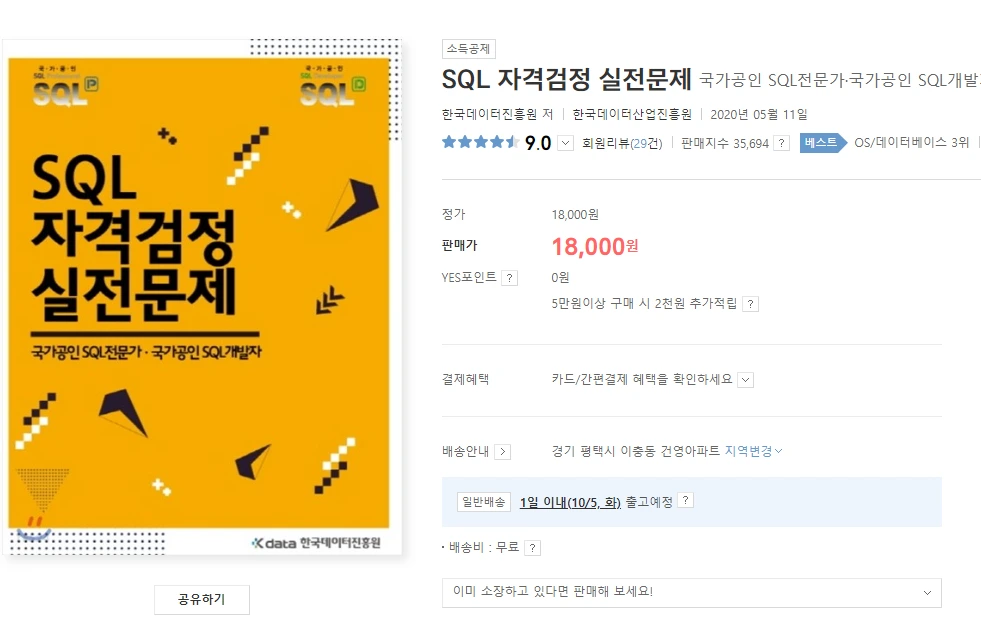Click help icon next to 2천원 추가적립

(751, 303)
